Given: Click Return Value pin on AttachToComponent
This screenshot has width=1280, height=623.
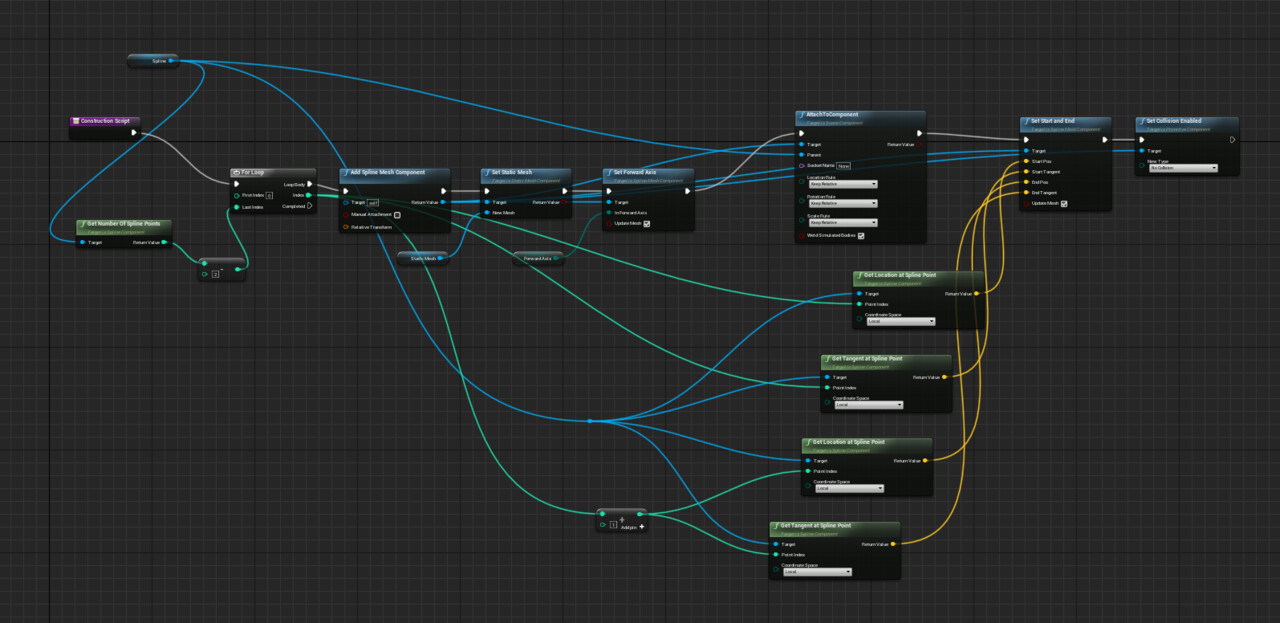Looking at the screenshot, I should click(919, 144).
